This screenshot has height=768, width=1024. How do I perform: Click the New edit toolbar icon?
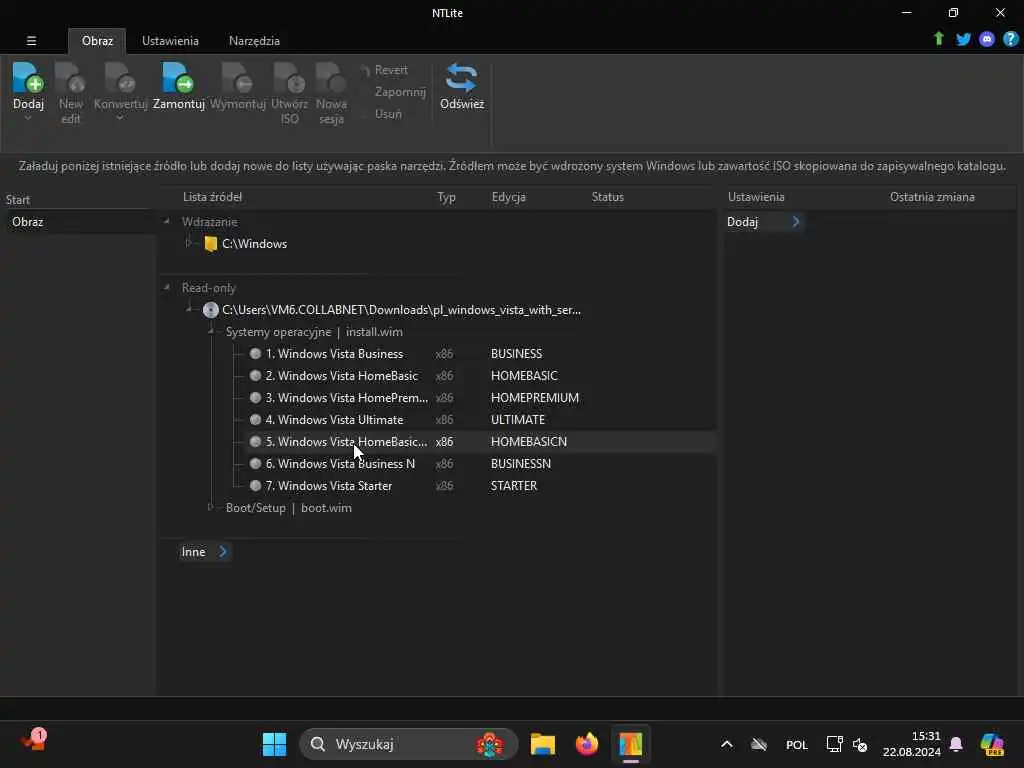71,77
